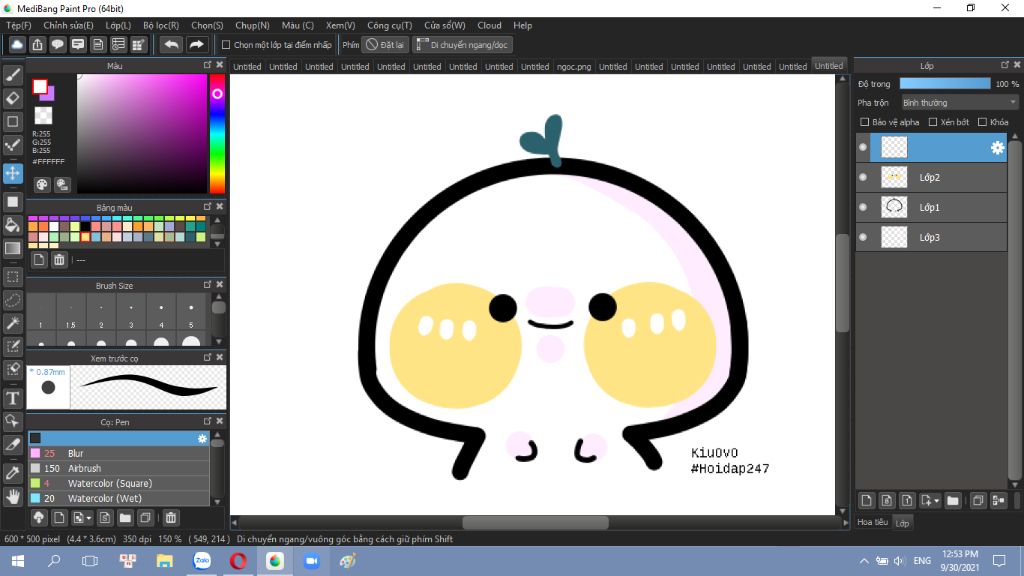This screenshot has height=576, width=1024.
Task: Select the Watercolor (Square) brush
Action: [x=119, y=483]
